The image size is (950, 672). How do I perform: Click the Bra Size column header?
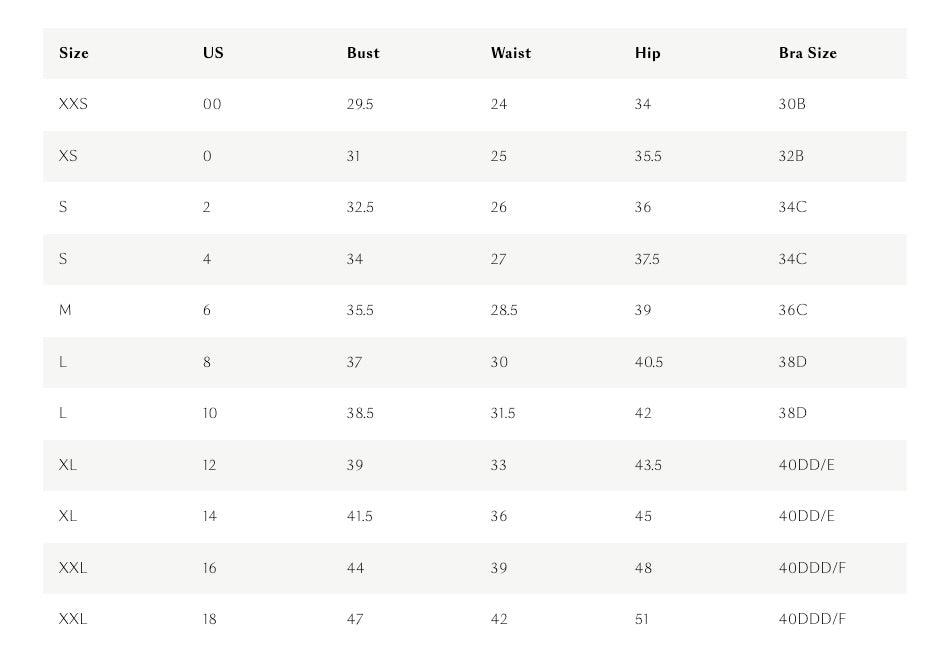[x=808, y=53]
